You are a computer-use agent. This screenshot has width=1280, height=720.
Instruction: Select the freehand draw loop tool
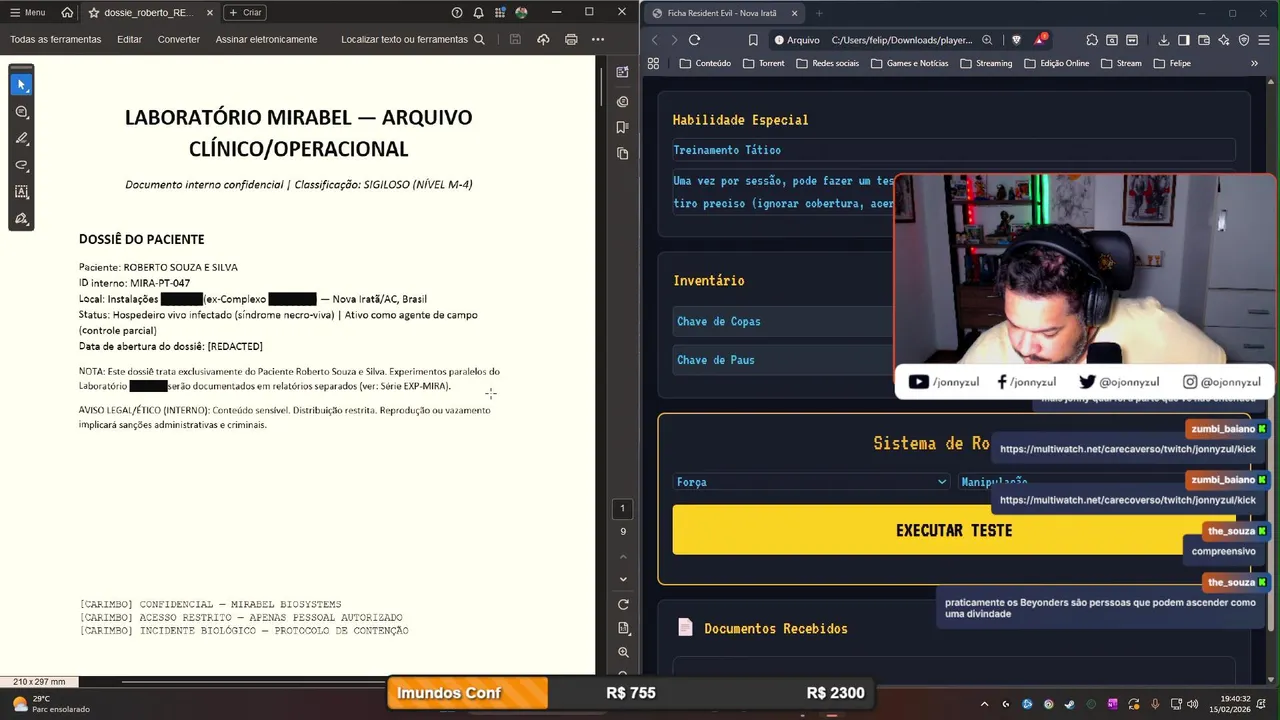(x=21, y=165)
